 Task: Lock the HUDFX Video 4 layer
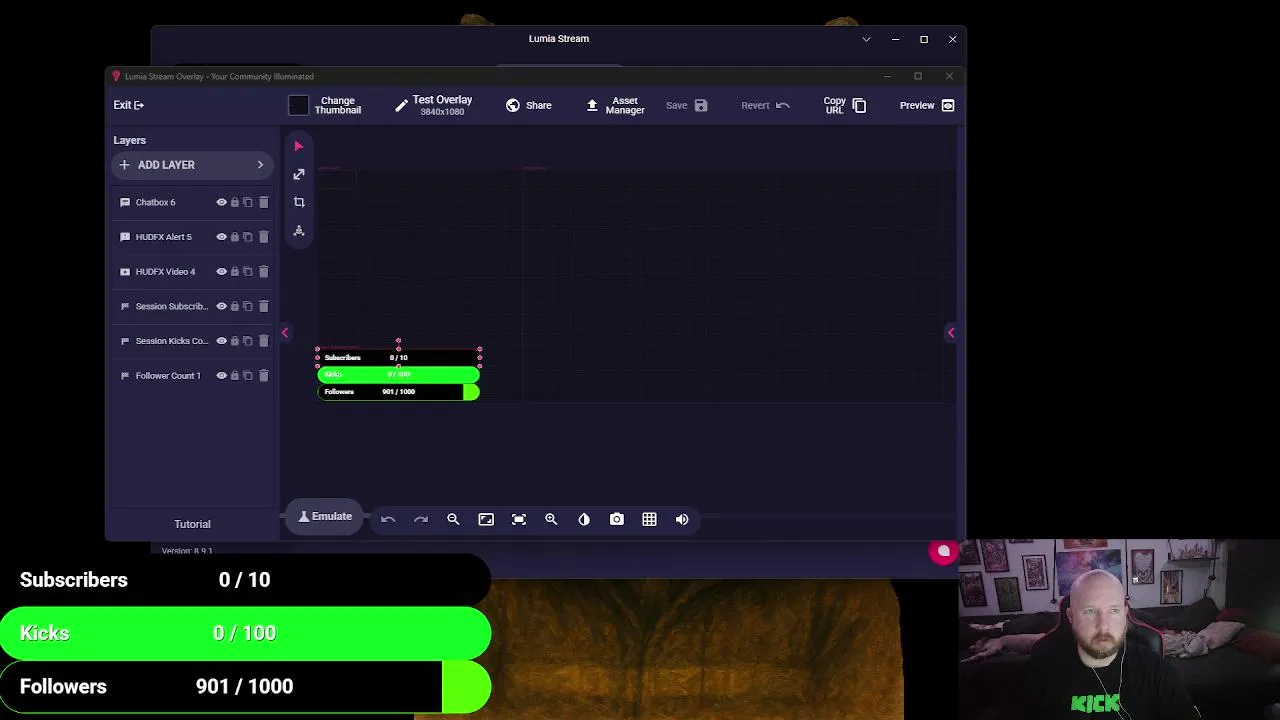(x=235, y=271)
